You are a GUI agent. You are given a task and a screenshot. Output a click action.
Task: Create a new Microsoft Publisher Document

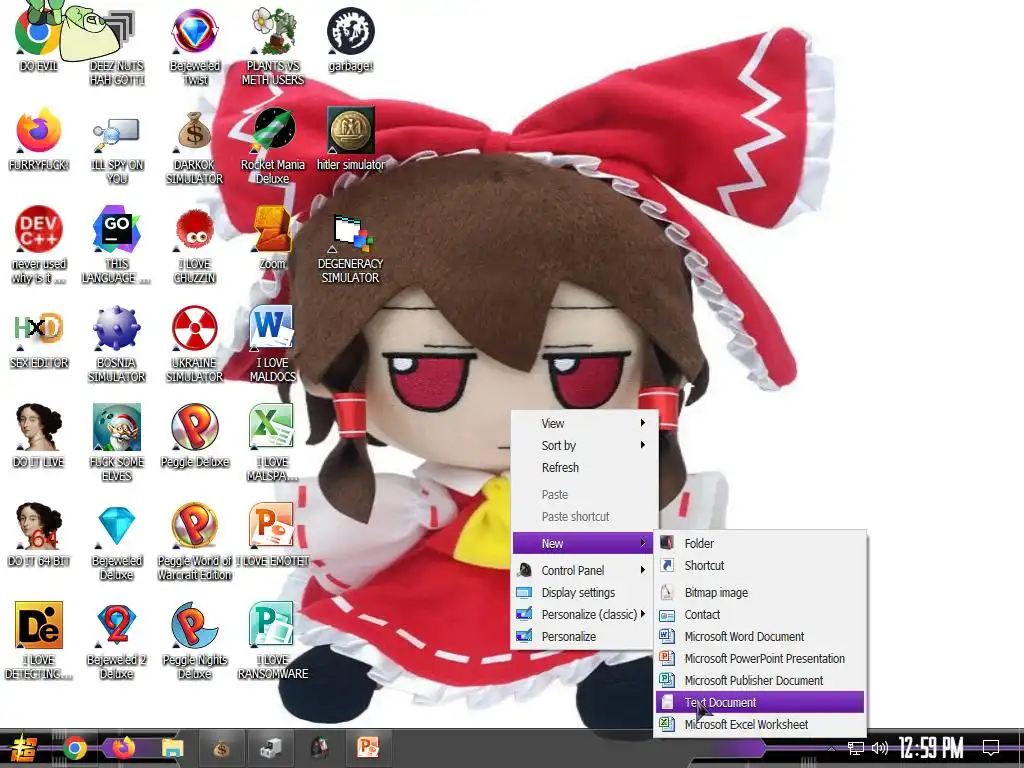point(760,680)
